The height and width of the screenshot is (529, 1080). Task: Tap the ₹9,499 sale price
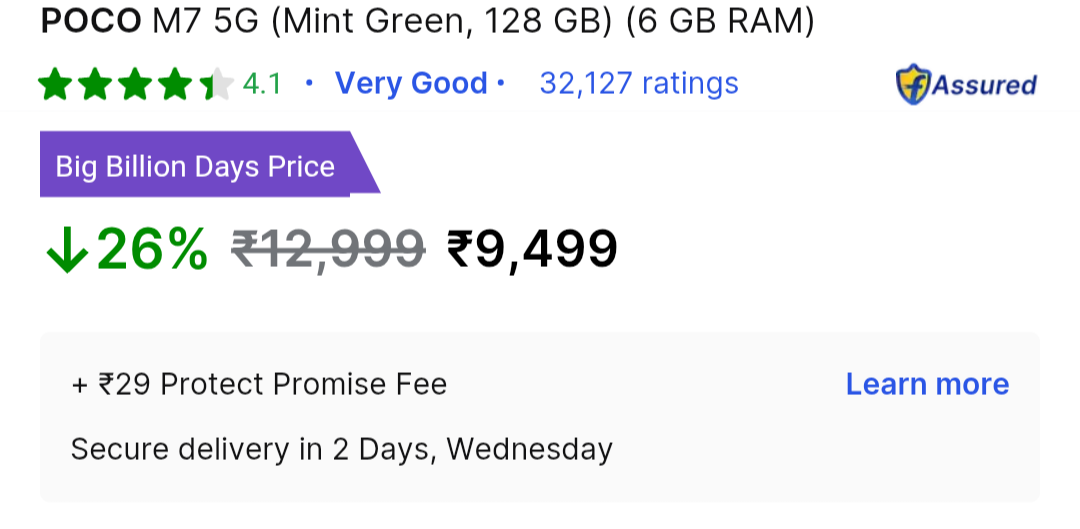[x=532, y=249]
